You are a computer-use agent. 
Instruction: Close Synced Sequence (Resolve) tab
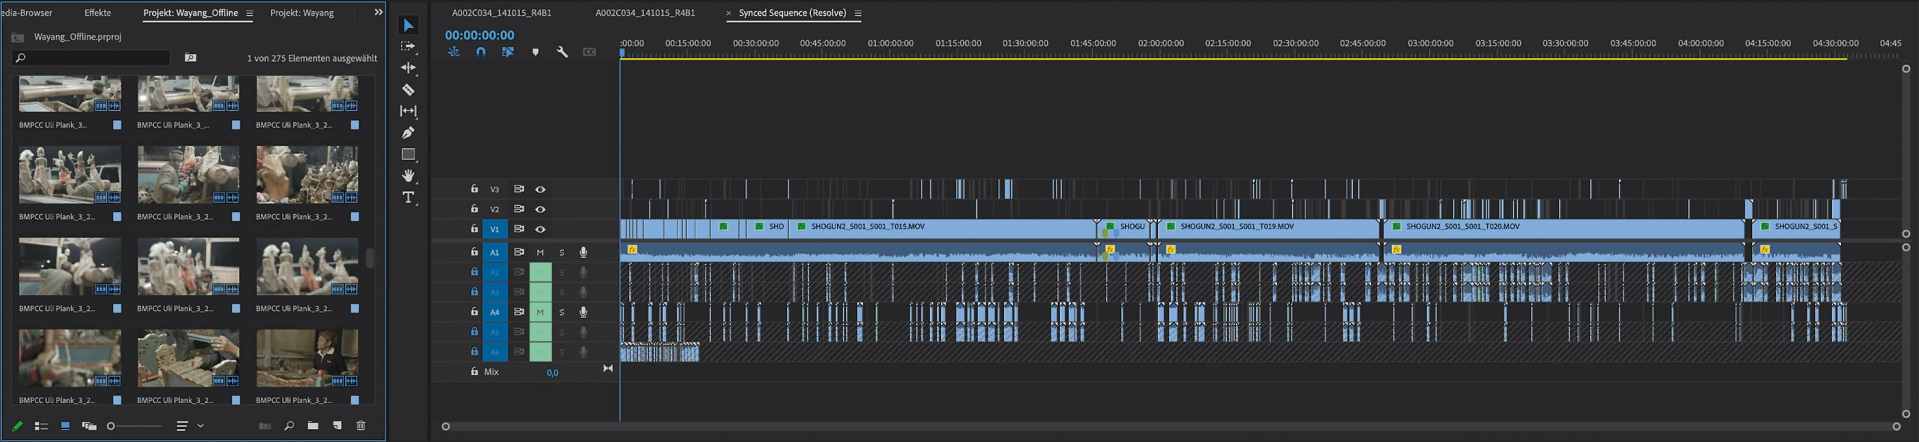[728, 13]
